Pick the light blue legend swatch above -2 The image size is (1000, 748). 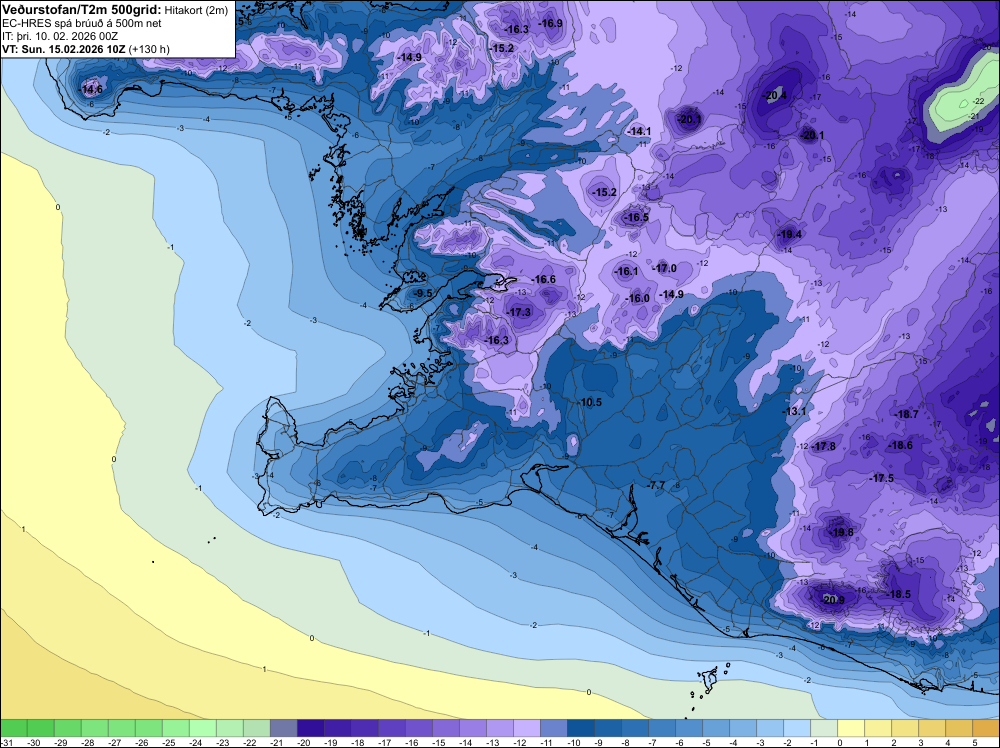[x=796, y=728]
